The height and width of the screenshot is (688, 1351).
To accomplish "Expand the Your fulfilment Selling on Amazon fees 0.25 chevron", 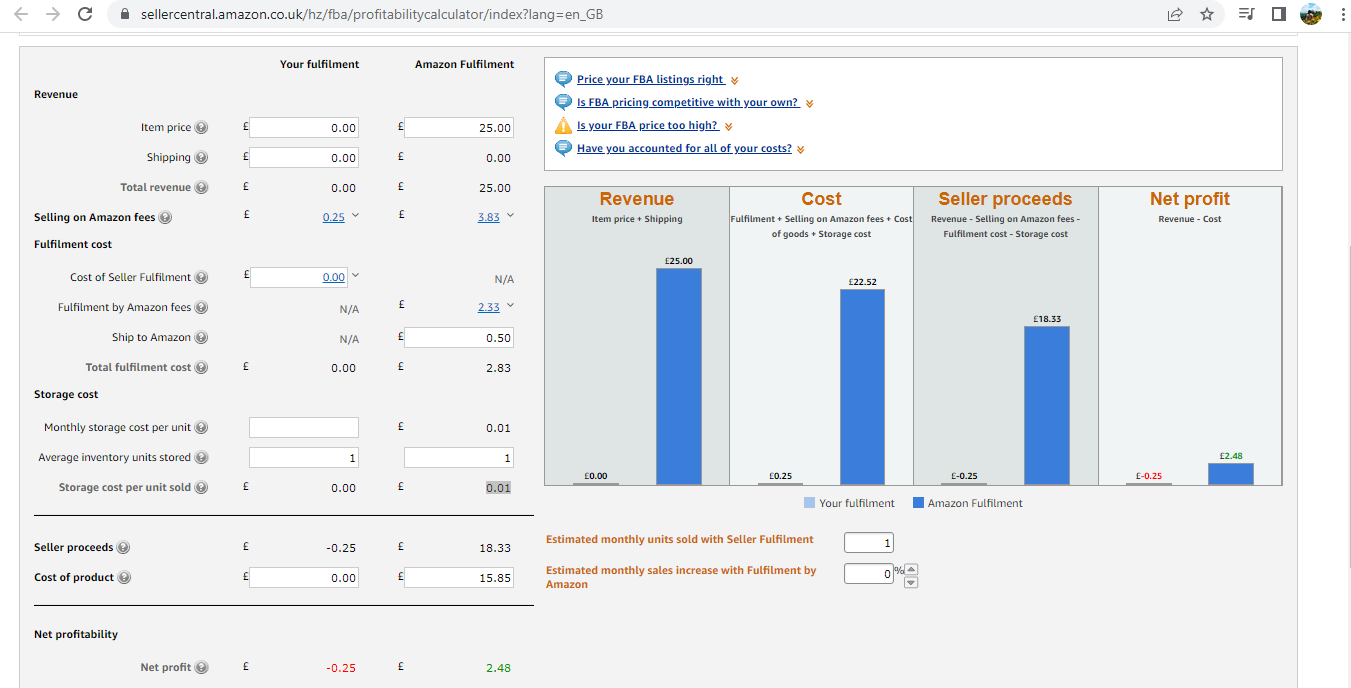I will tap(354, 217).
